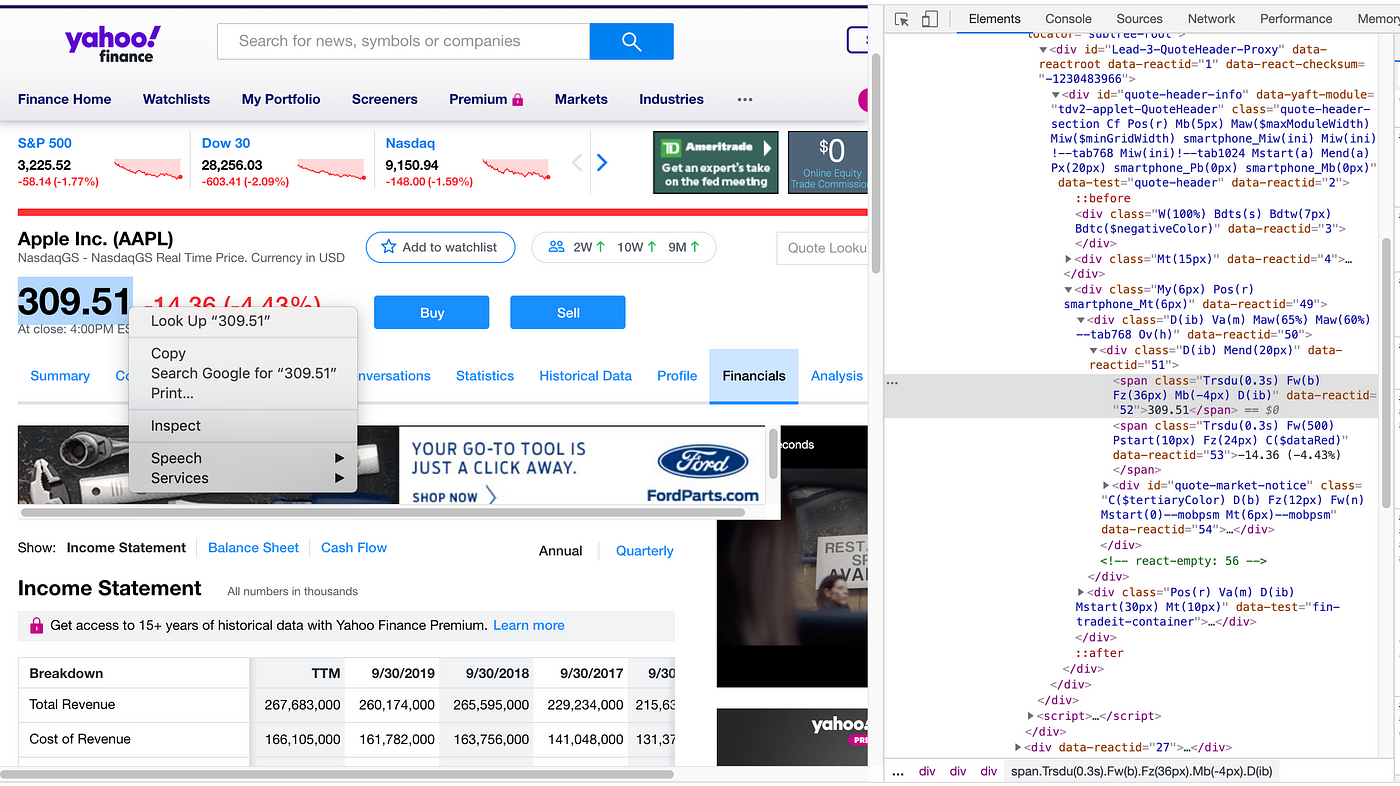Image resolution: width=1400 pixels, height=786 pixels.
Task: Click the Premium lock icon
Action: click(518, 100)
